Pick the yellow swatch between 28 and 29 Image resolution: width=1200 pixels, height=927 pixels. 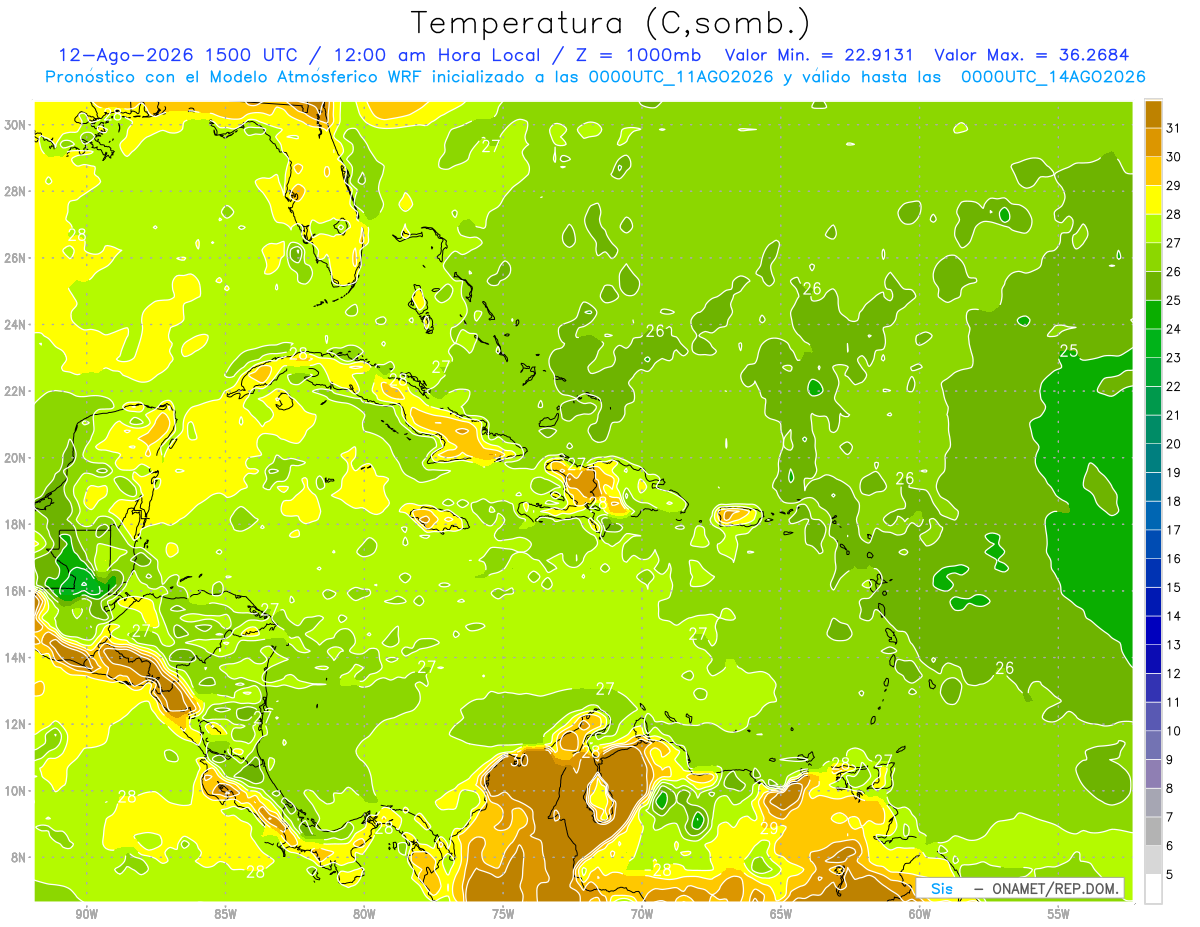(x=1153, y=200)
